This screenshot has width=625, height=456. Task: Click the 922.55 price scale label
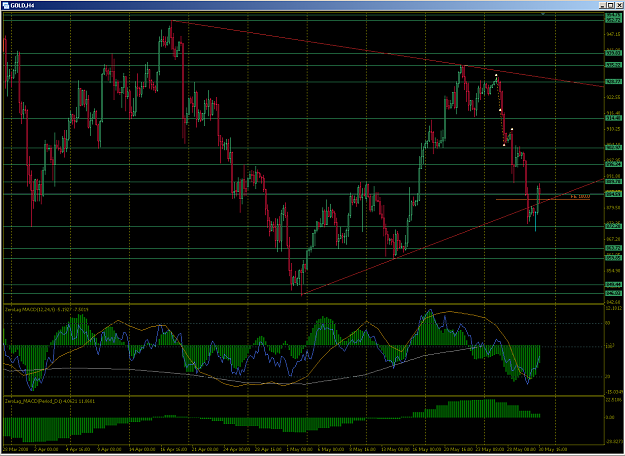(x=613, y=97)
